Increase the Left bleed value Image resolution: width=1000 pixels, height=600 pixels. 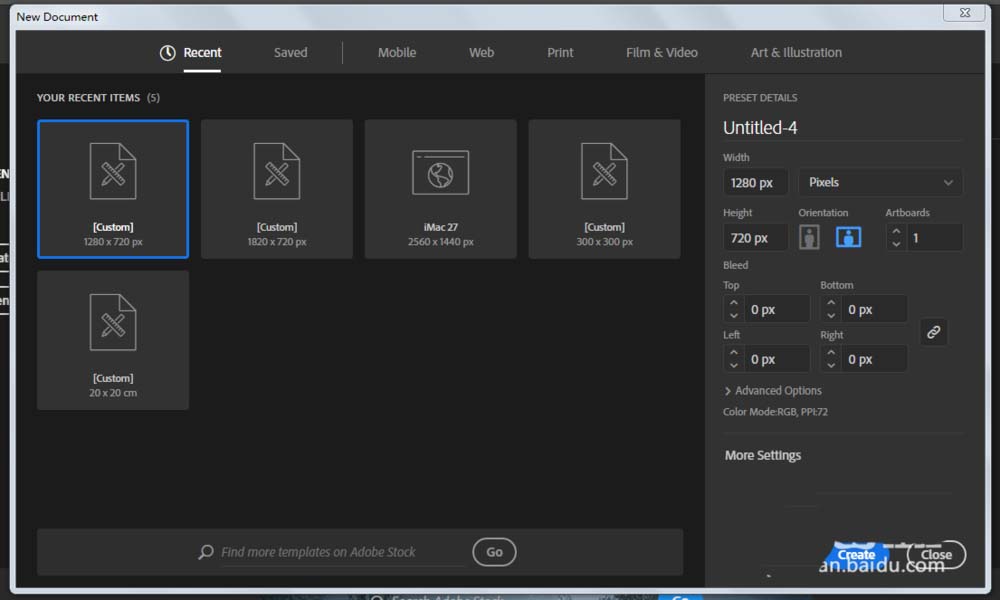pos(733,353)
